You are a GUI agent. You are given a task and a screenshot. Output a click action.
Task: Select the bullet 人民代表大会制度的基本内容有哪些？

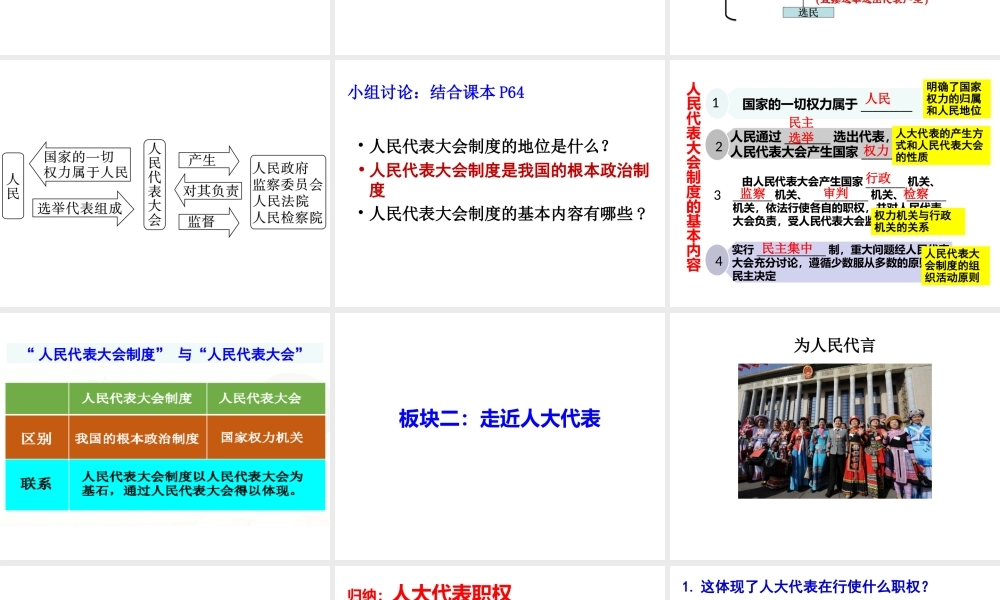pos(508,214)
